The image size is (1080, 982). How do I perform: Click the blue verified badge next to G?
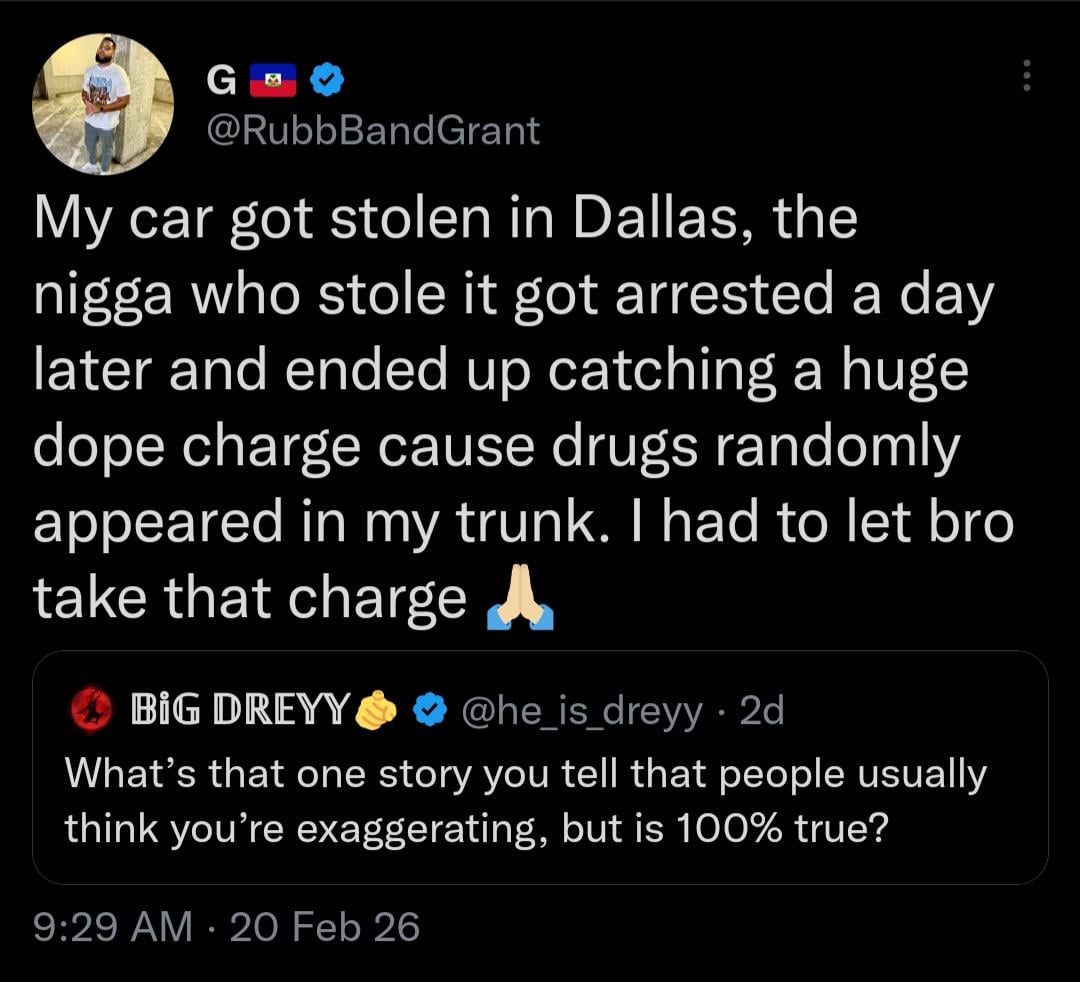tap(327, 79)
